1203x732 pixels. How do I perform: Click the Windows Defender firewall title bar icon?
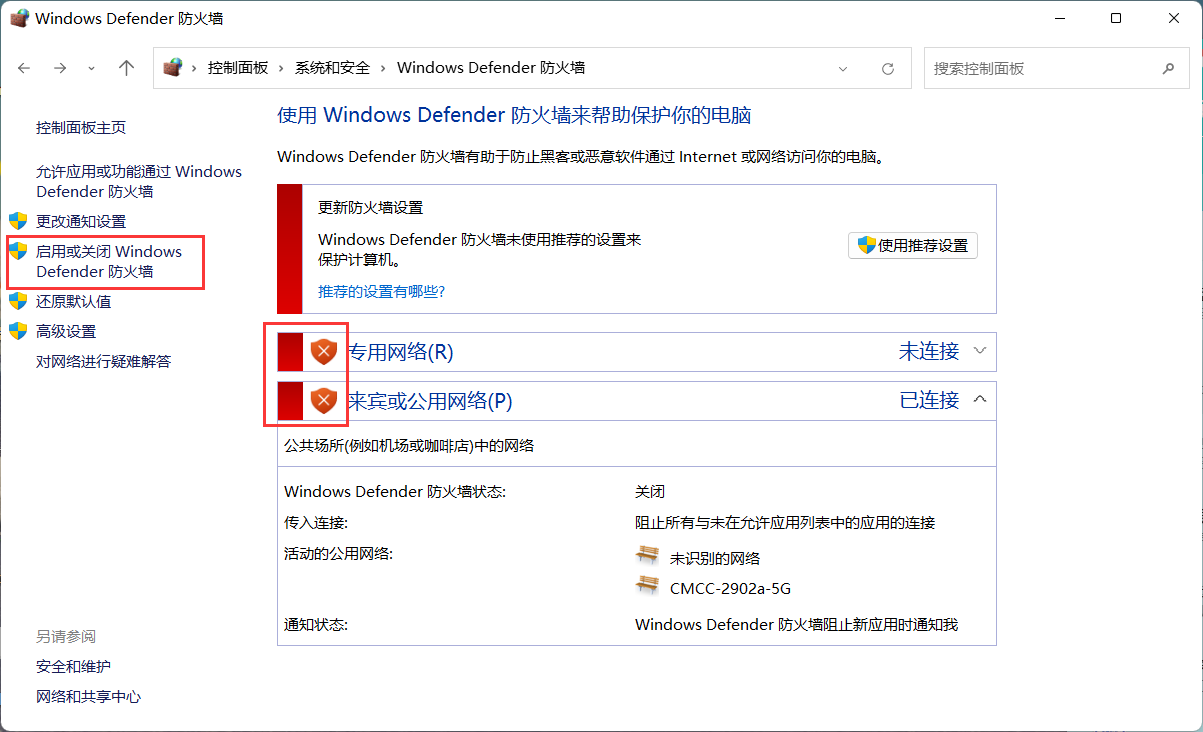18,18
